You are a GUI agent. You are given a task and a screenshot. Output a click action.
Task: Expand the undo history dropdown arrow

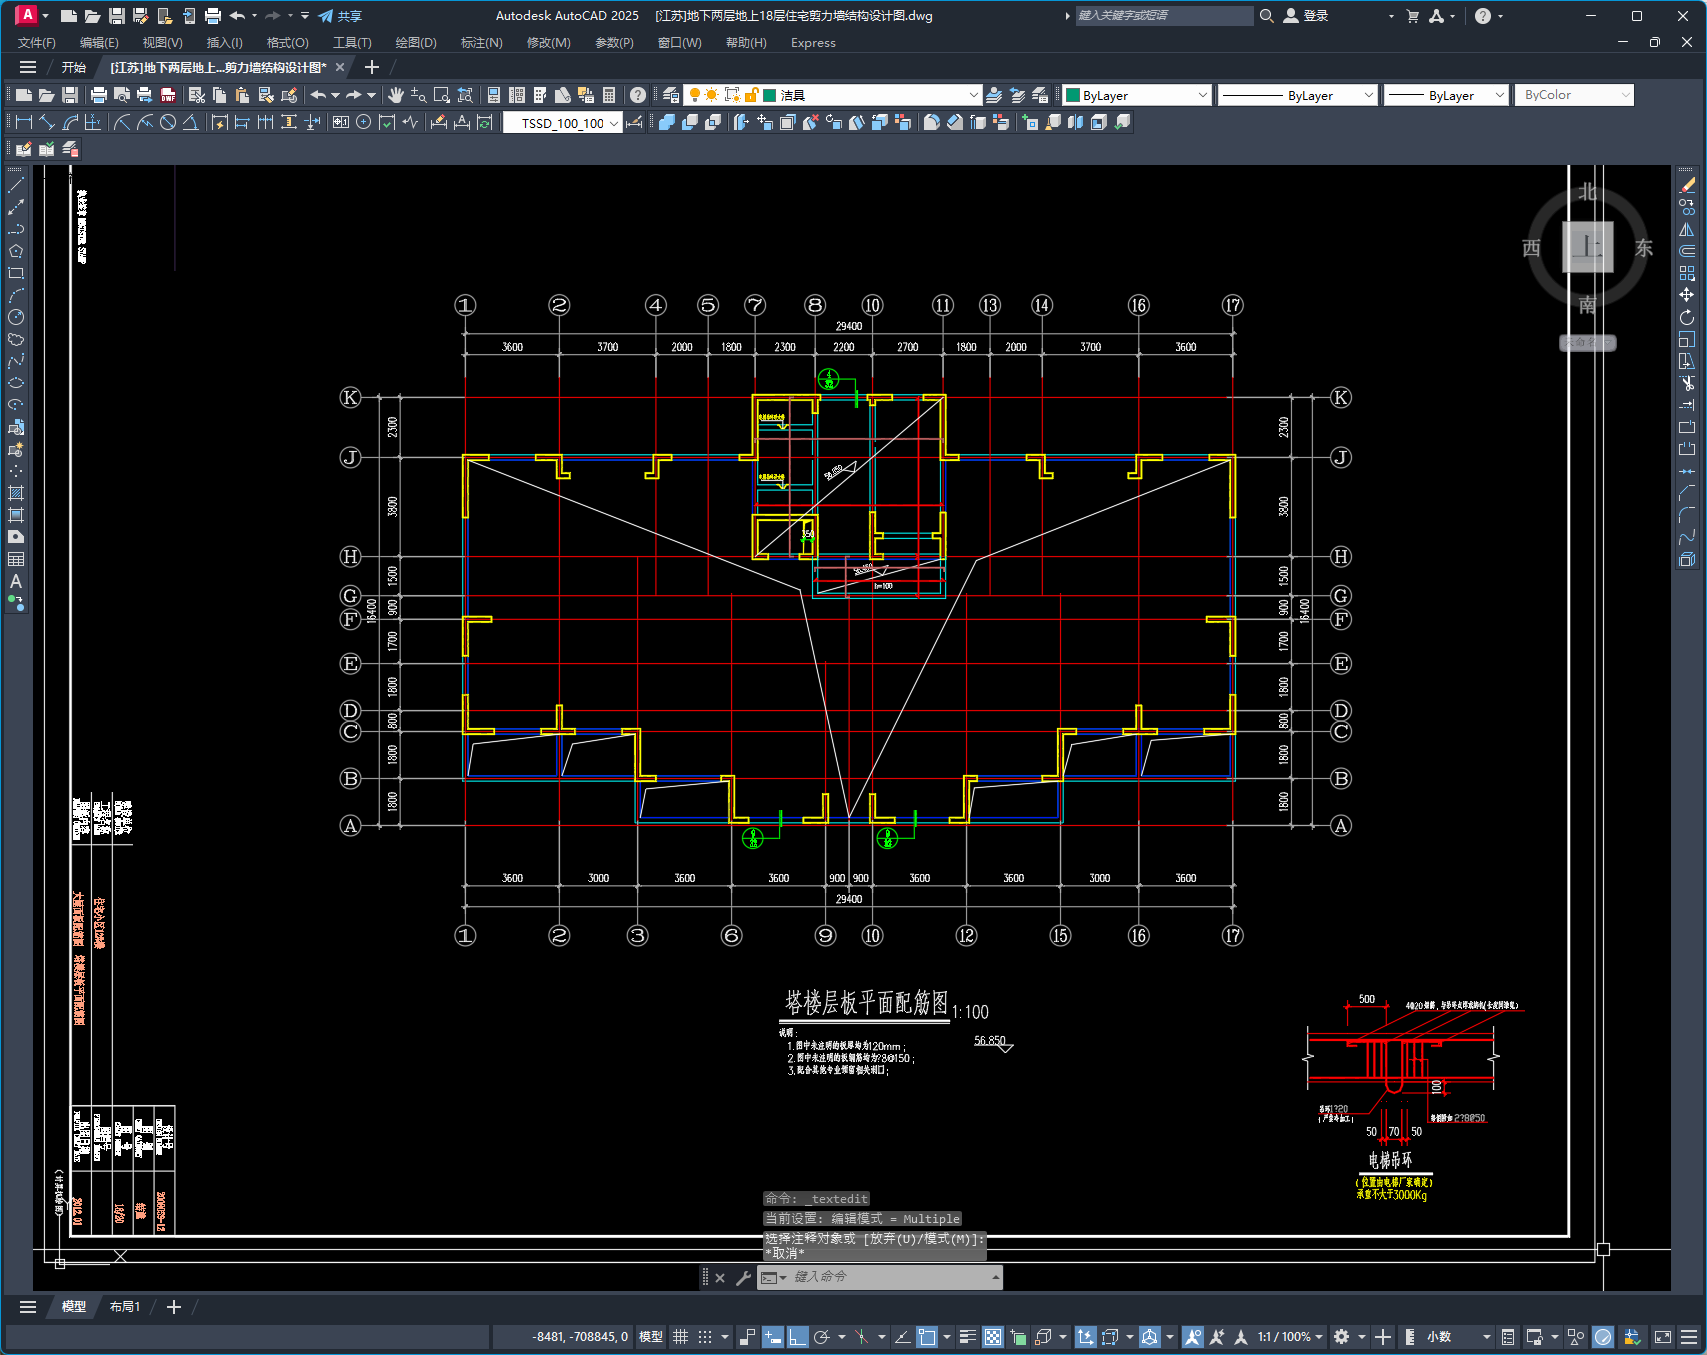pos(335,95)
